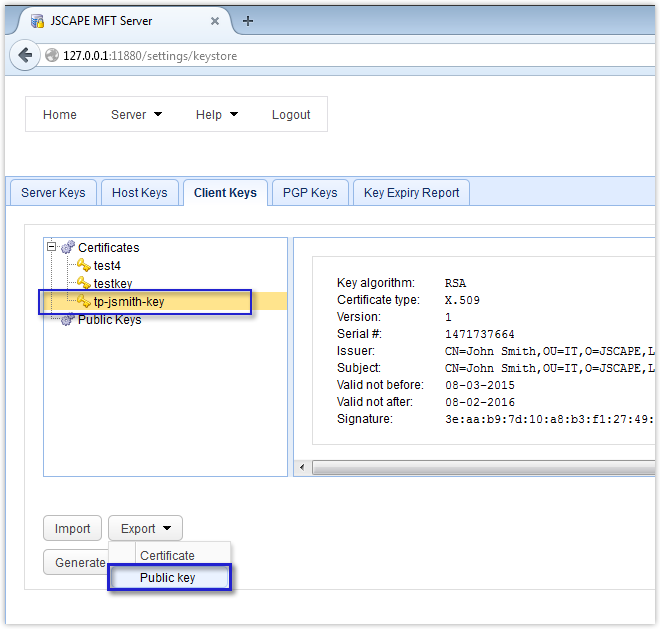Click the browser back arrow button
The image size is (660, 629).
[25, 55]
